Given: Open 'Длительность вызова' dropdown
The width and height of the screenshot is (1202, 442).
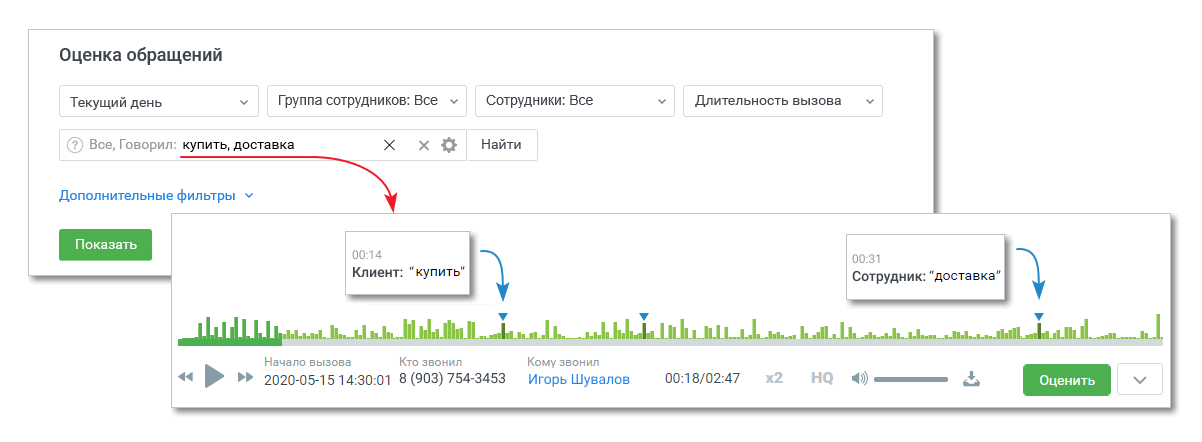Looking at the screenshot, I should click(782, 101).
